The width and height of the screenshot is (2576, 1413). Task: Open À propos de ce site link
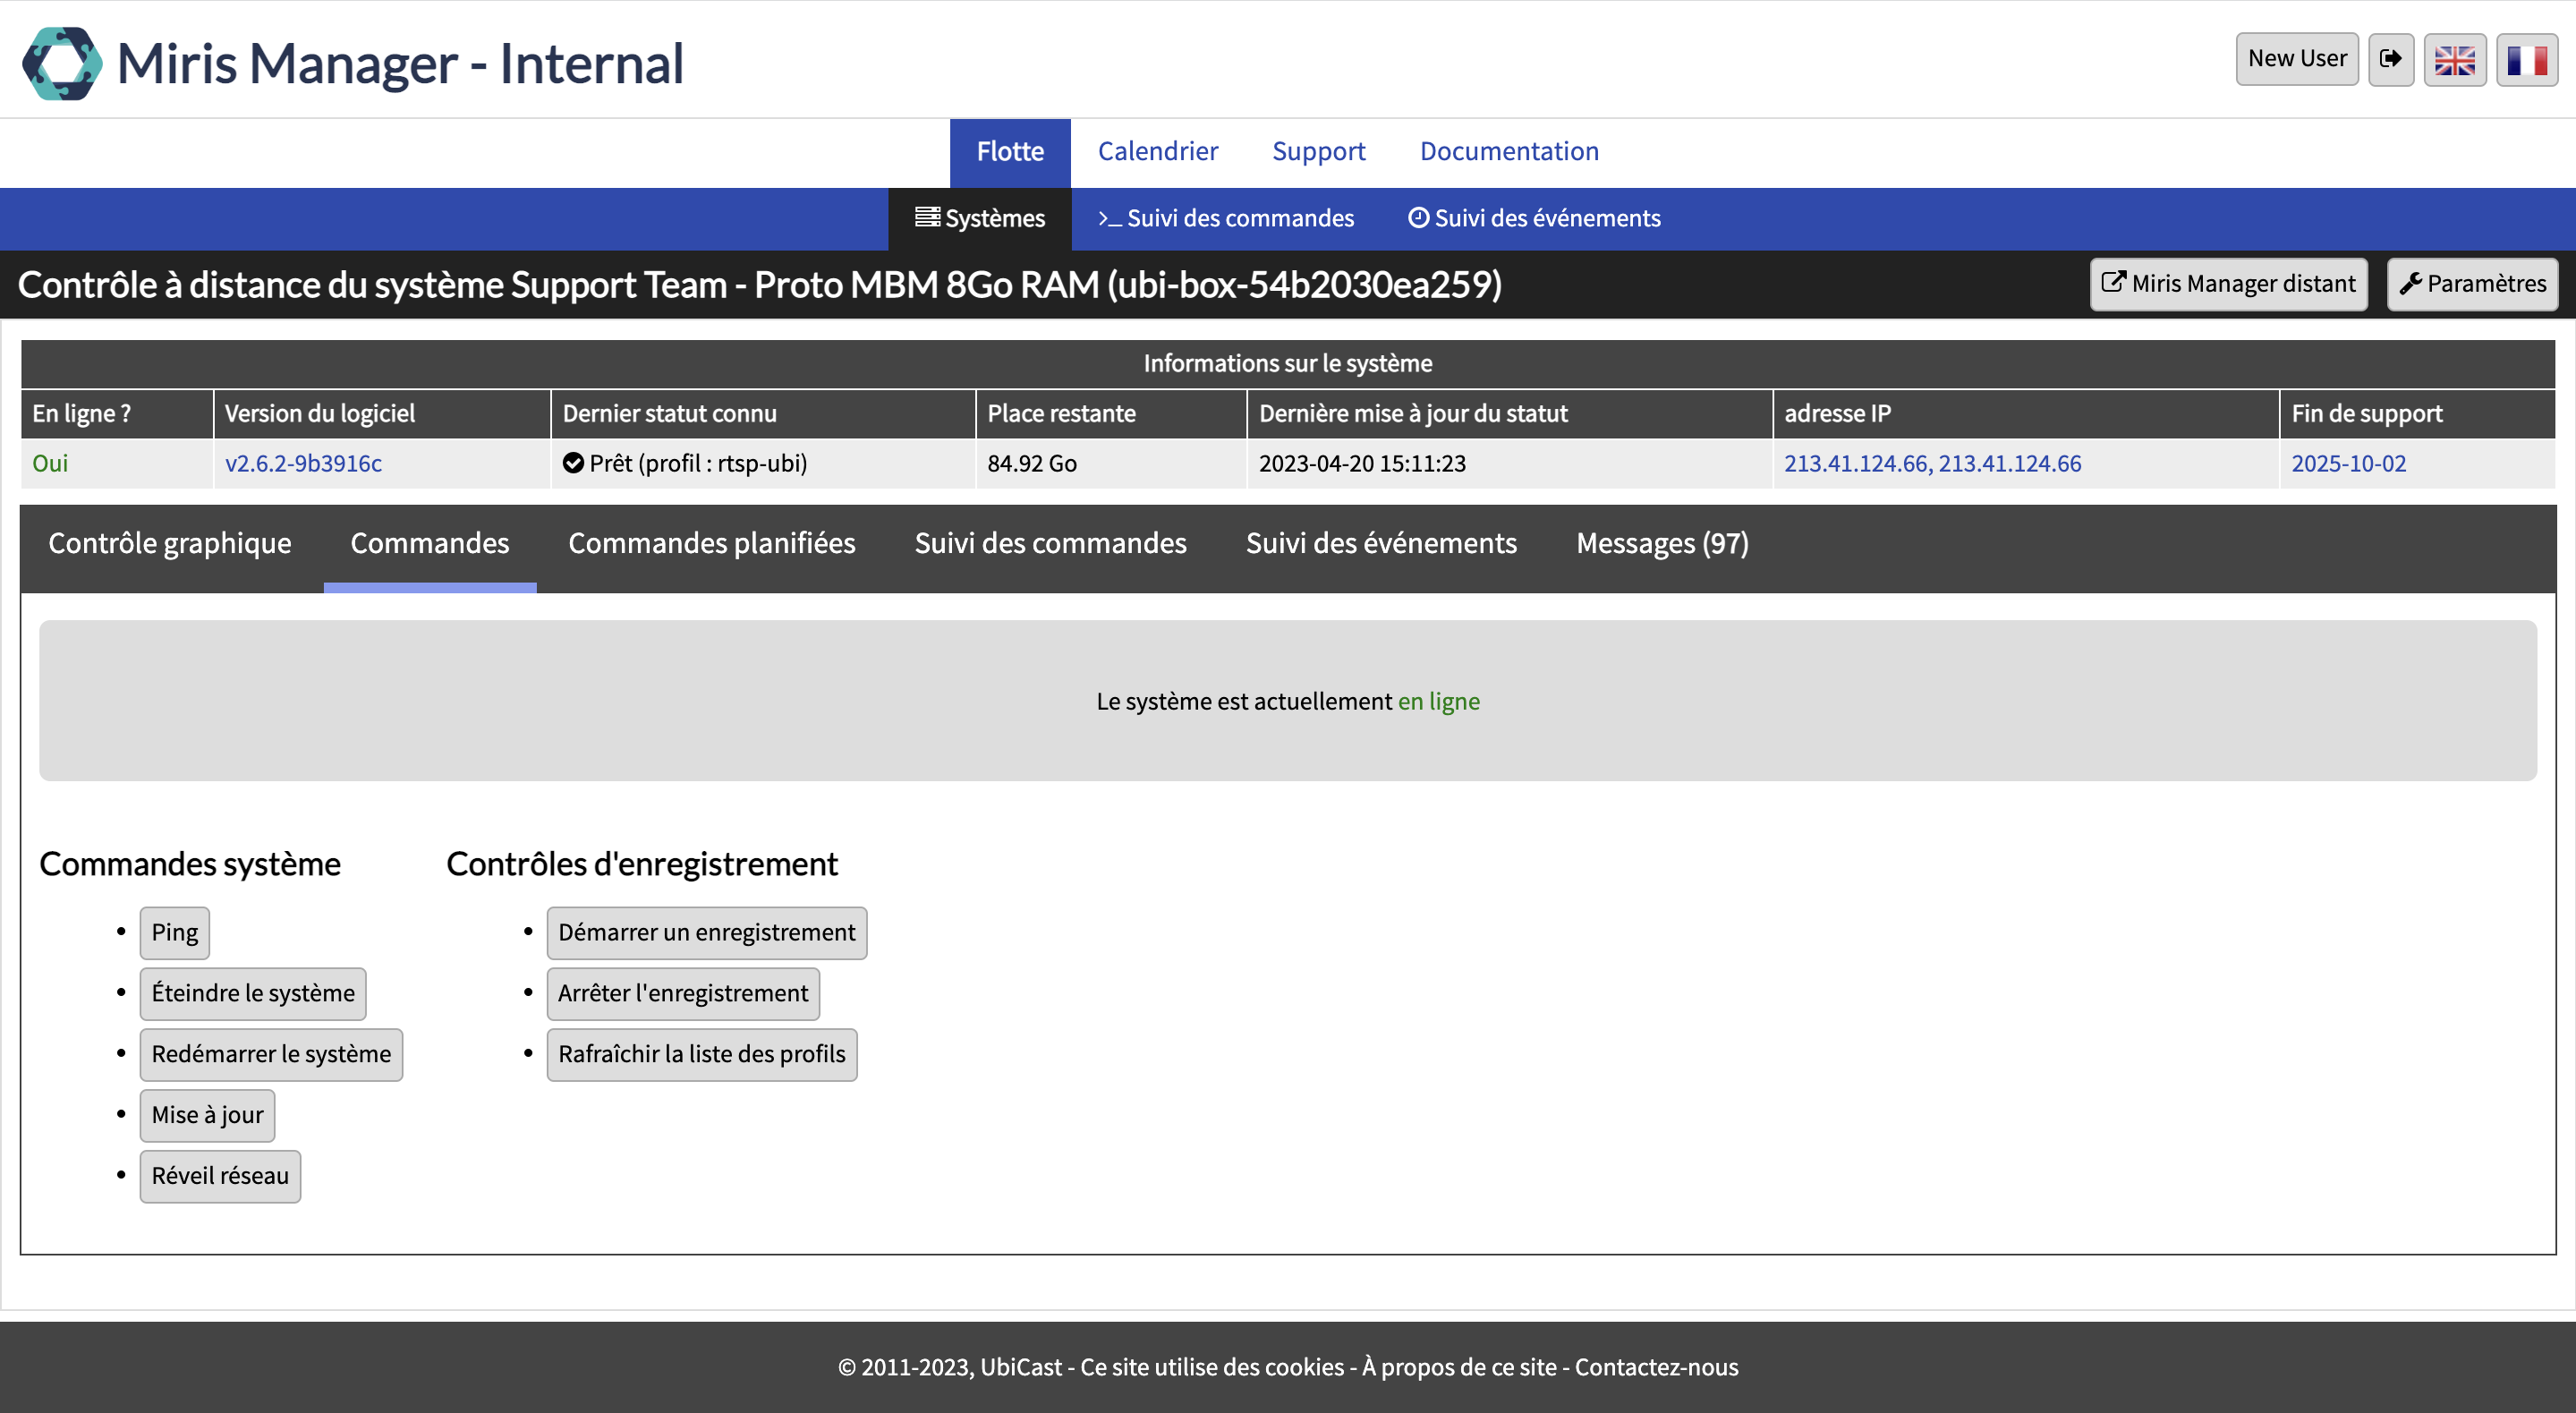tap(1459, 1367)
